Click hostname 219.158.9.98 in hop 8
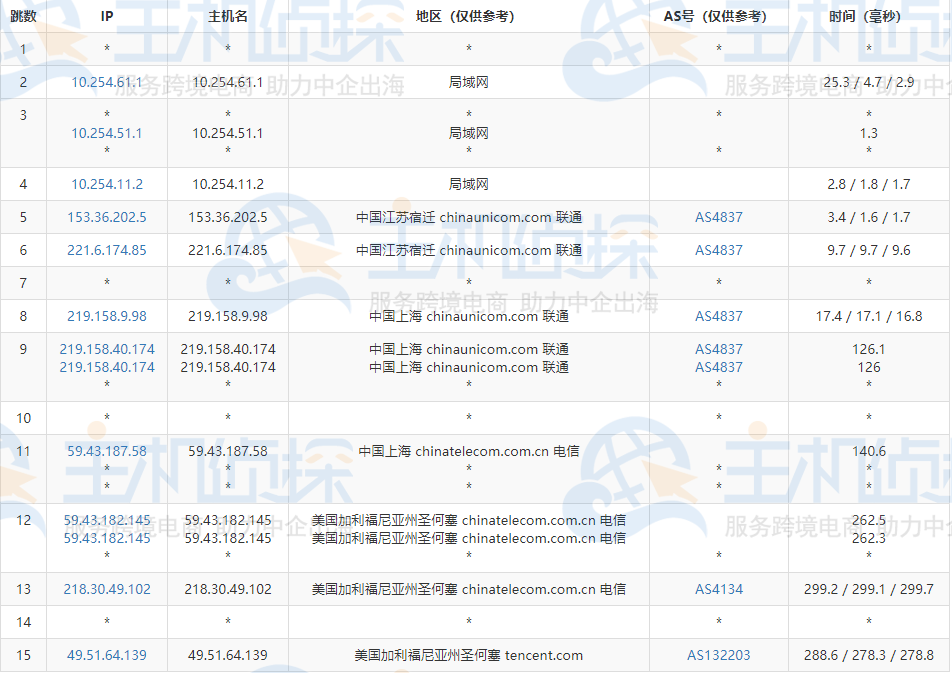This screenshot has width=952, height=673. (x=227, y=315)
